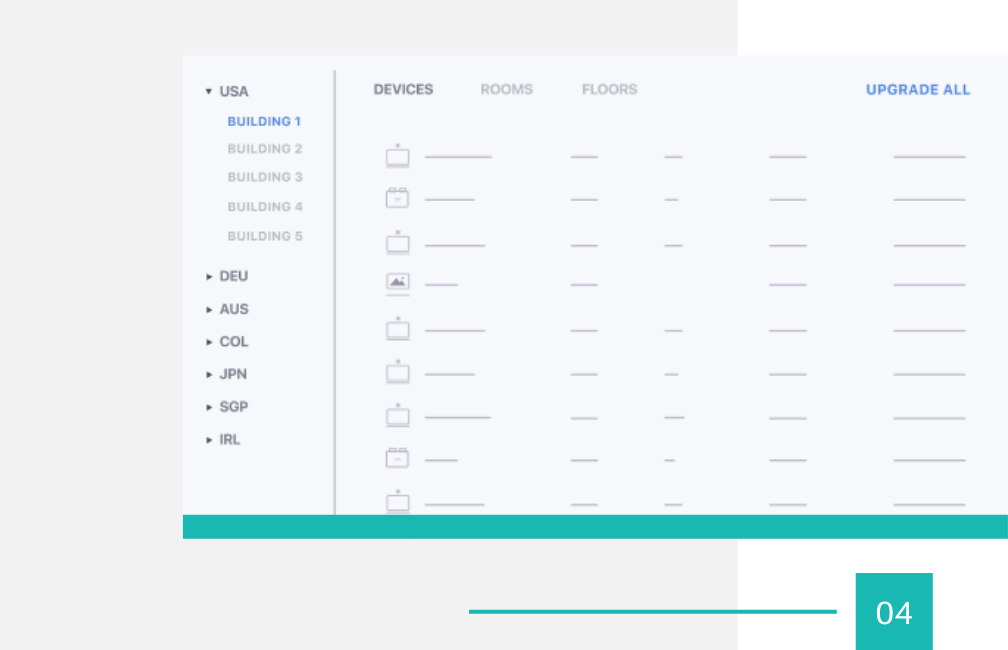Select the display icon in the third device row
This screenshot has width=1008, height=650.
pyautogui.click(x=398, y=243)
